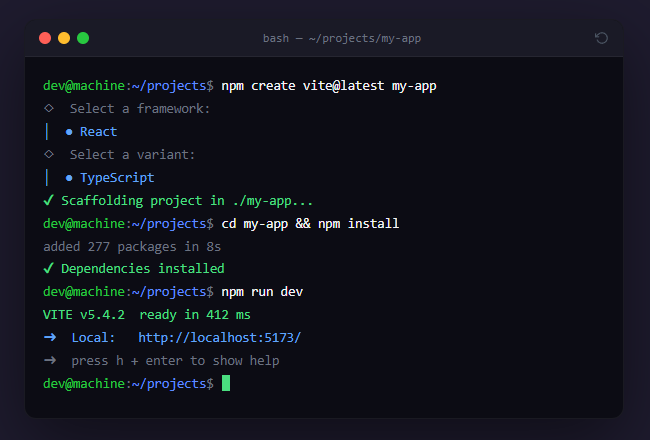Click the 'npm run dev' command
This screenshot has height=440, width=650.
click(262, 292)
